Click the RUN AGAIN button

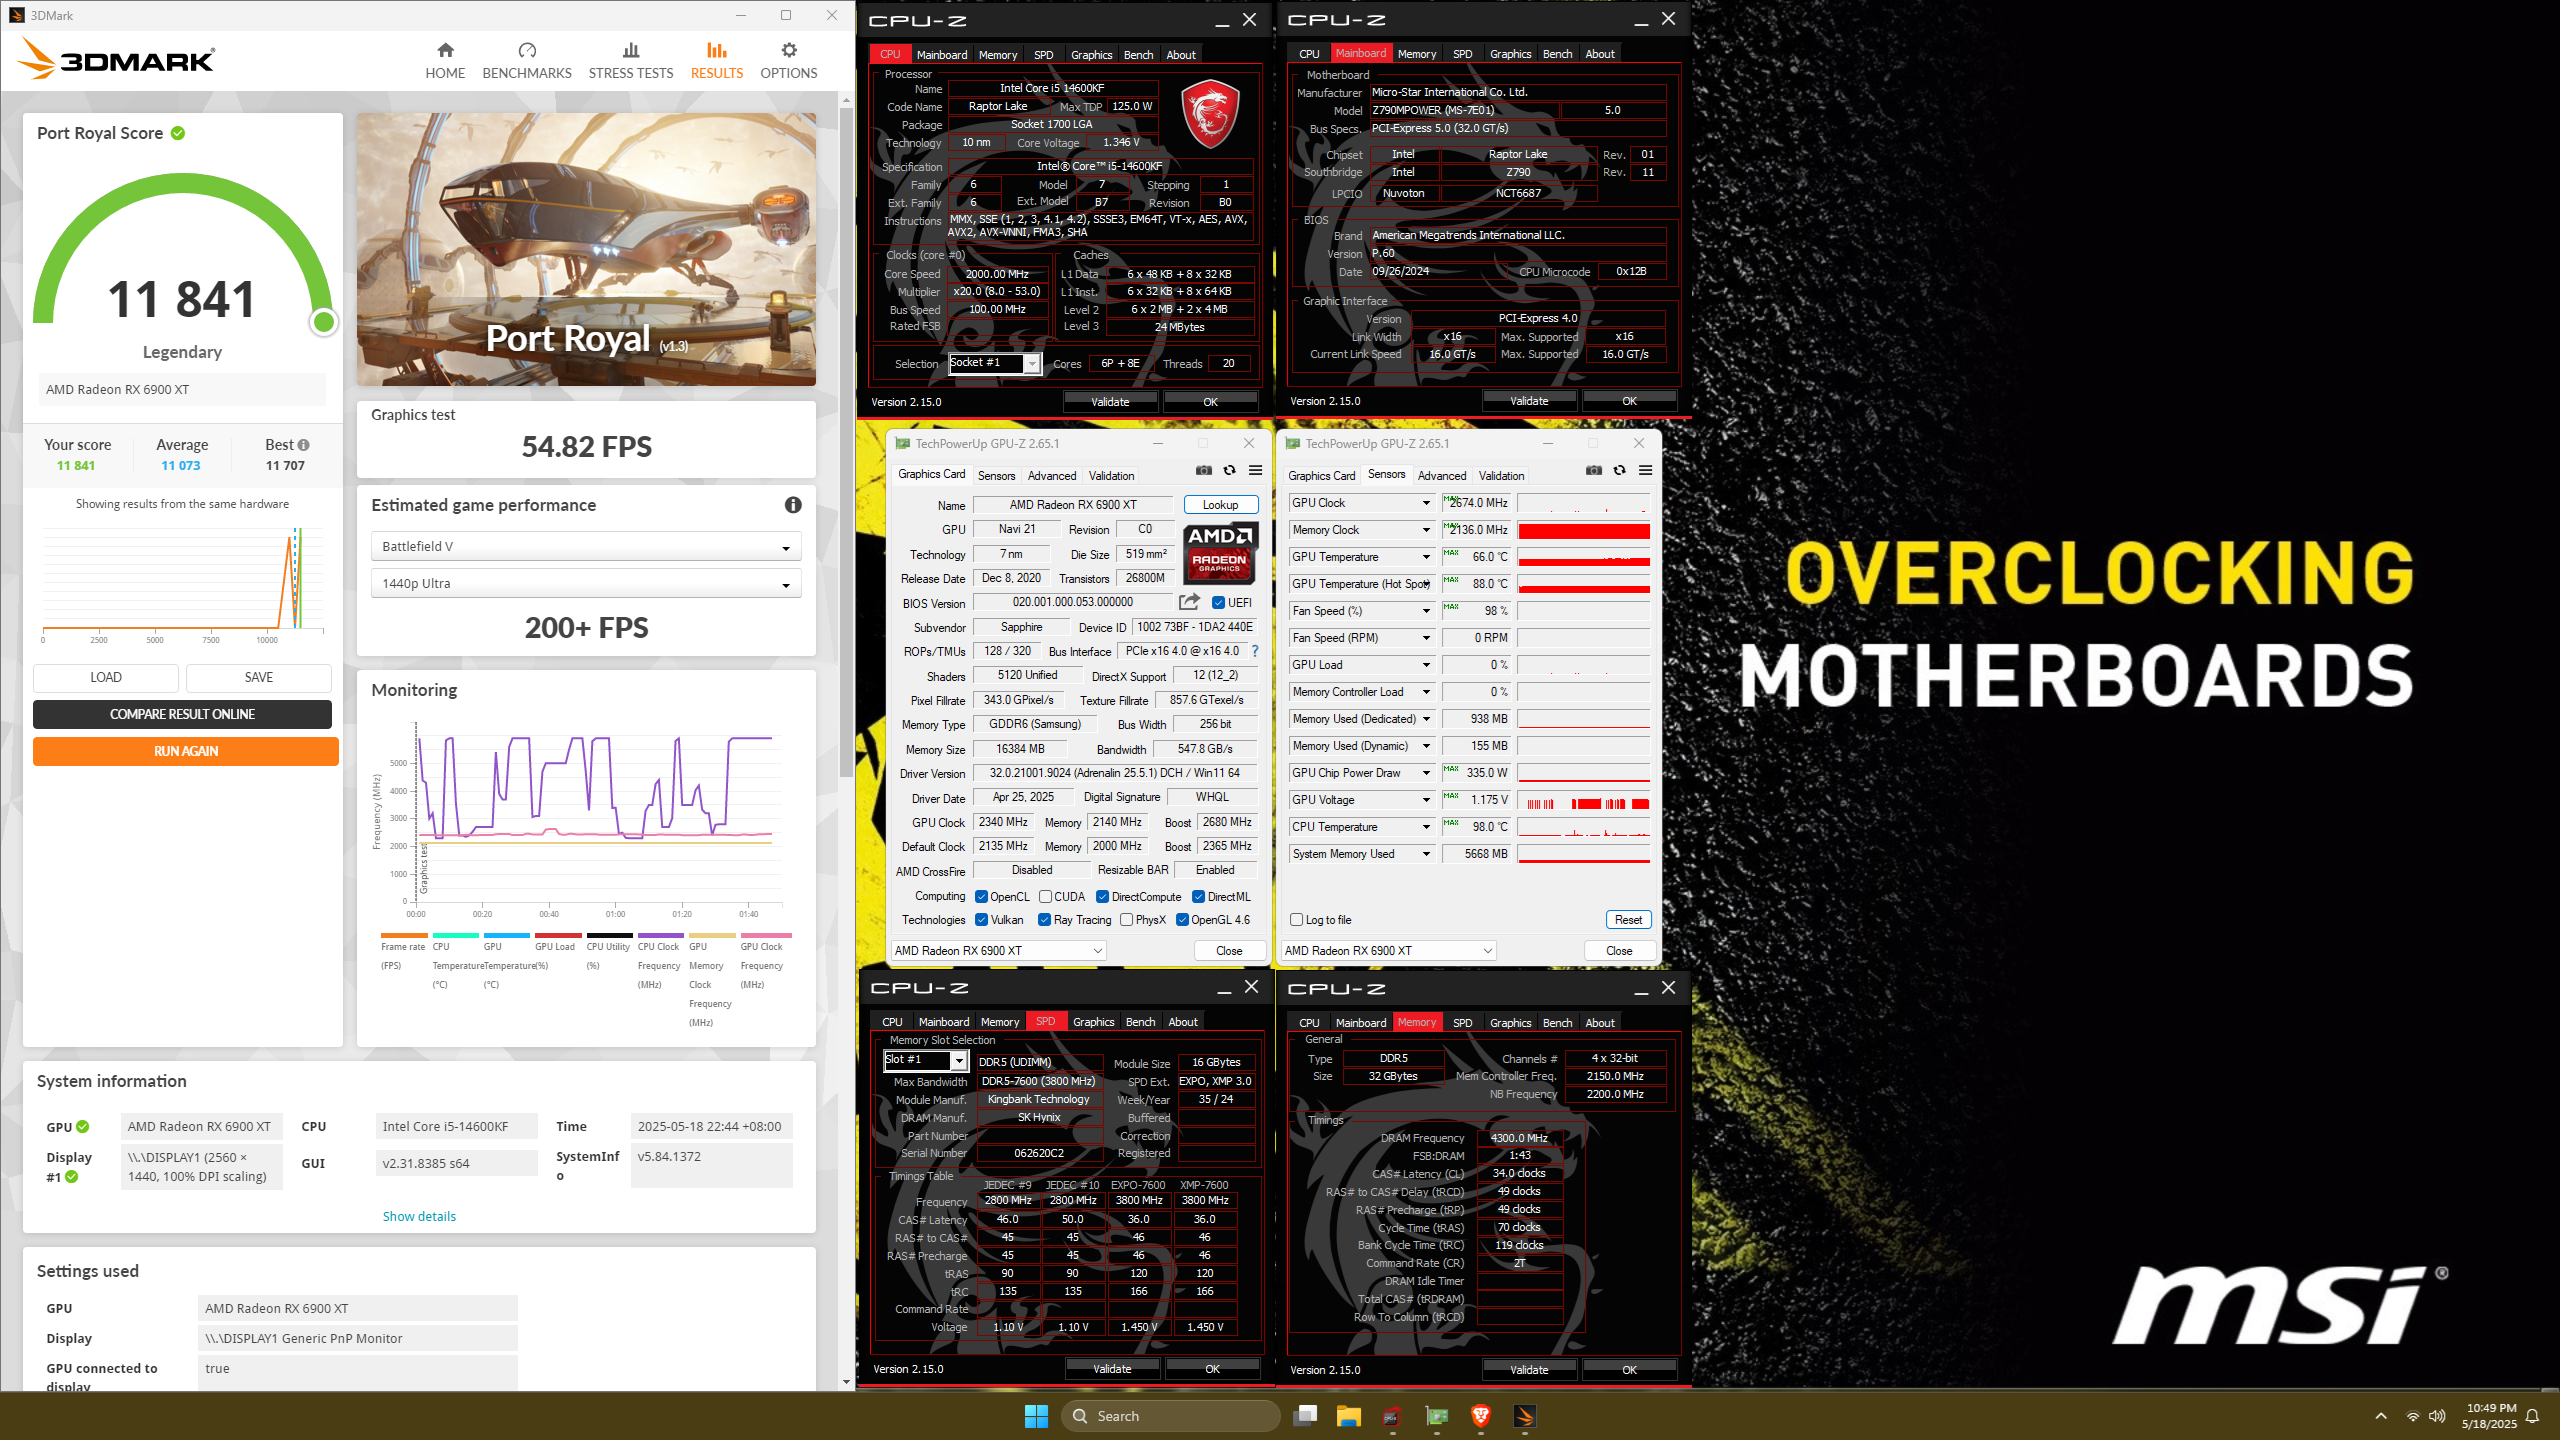coord(186,752)
